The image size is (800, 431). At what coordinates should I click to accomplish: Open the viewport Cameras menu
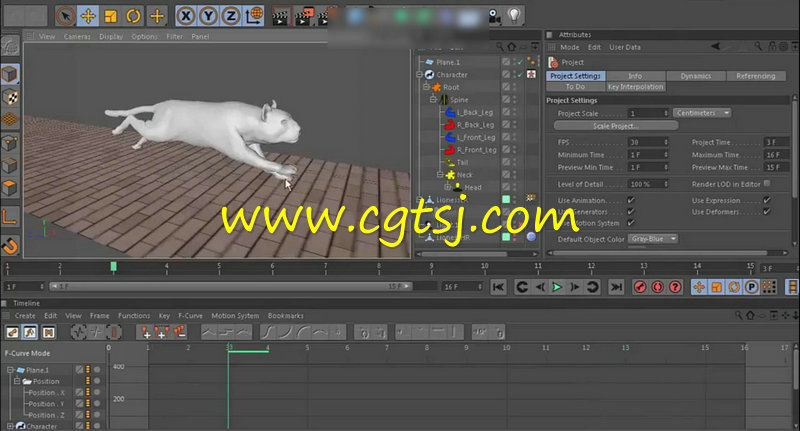click(x=77, y=37)
